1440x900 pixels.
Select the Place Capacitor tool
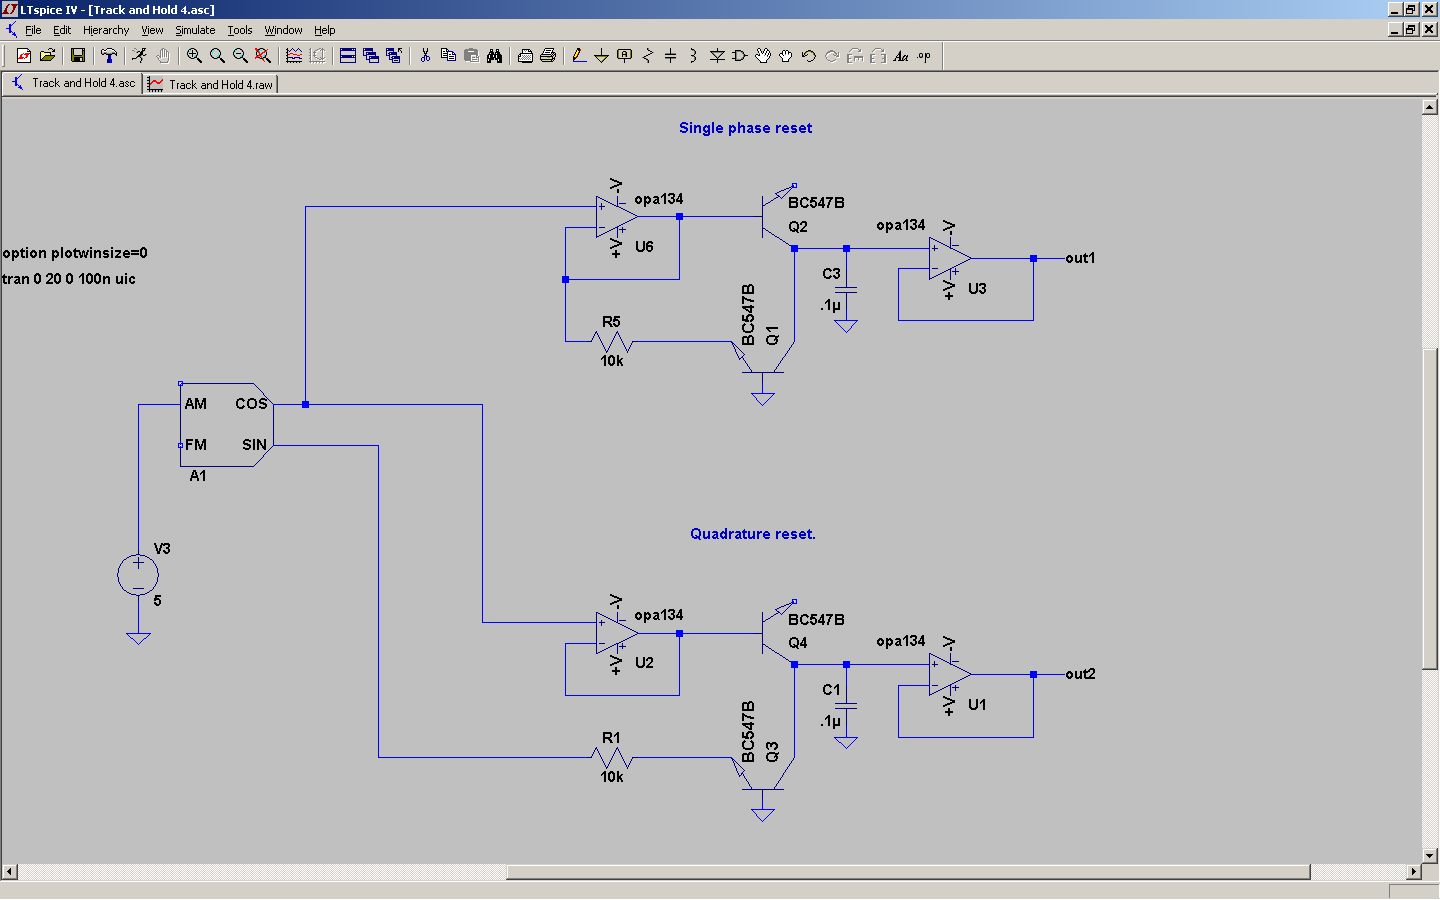[670, 56]
